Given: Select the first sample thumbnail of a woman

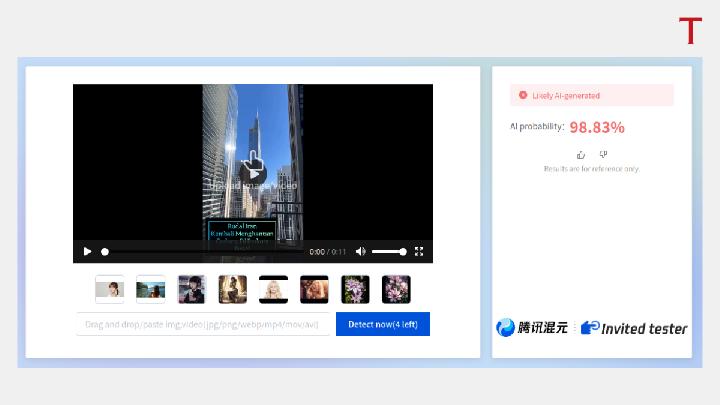Looking at the screenshot, I should pyautogui.click(x=110, y=289).
